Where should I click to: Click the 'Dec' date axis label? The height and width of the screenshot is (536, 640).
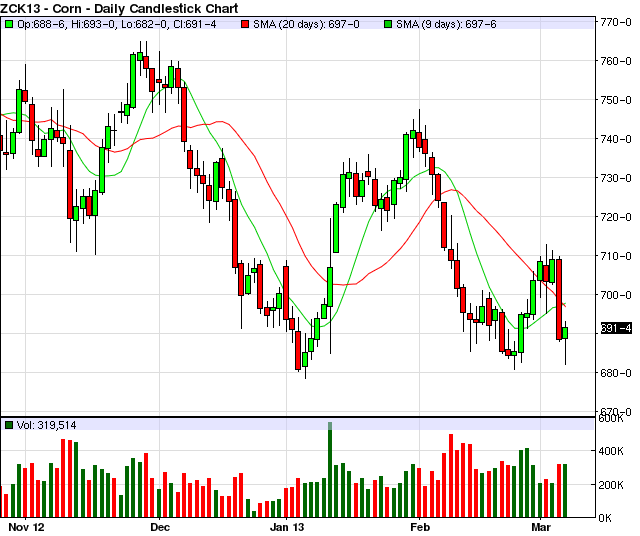coord(160,527)
